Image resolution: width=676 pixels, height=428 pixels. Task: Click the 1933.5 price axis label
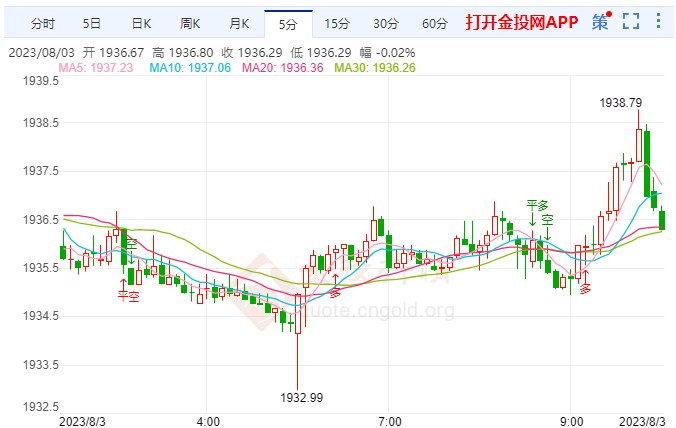tap(41, 365)
